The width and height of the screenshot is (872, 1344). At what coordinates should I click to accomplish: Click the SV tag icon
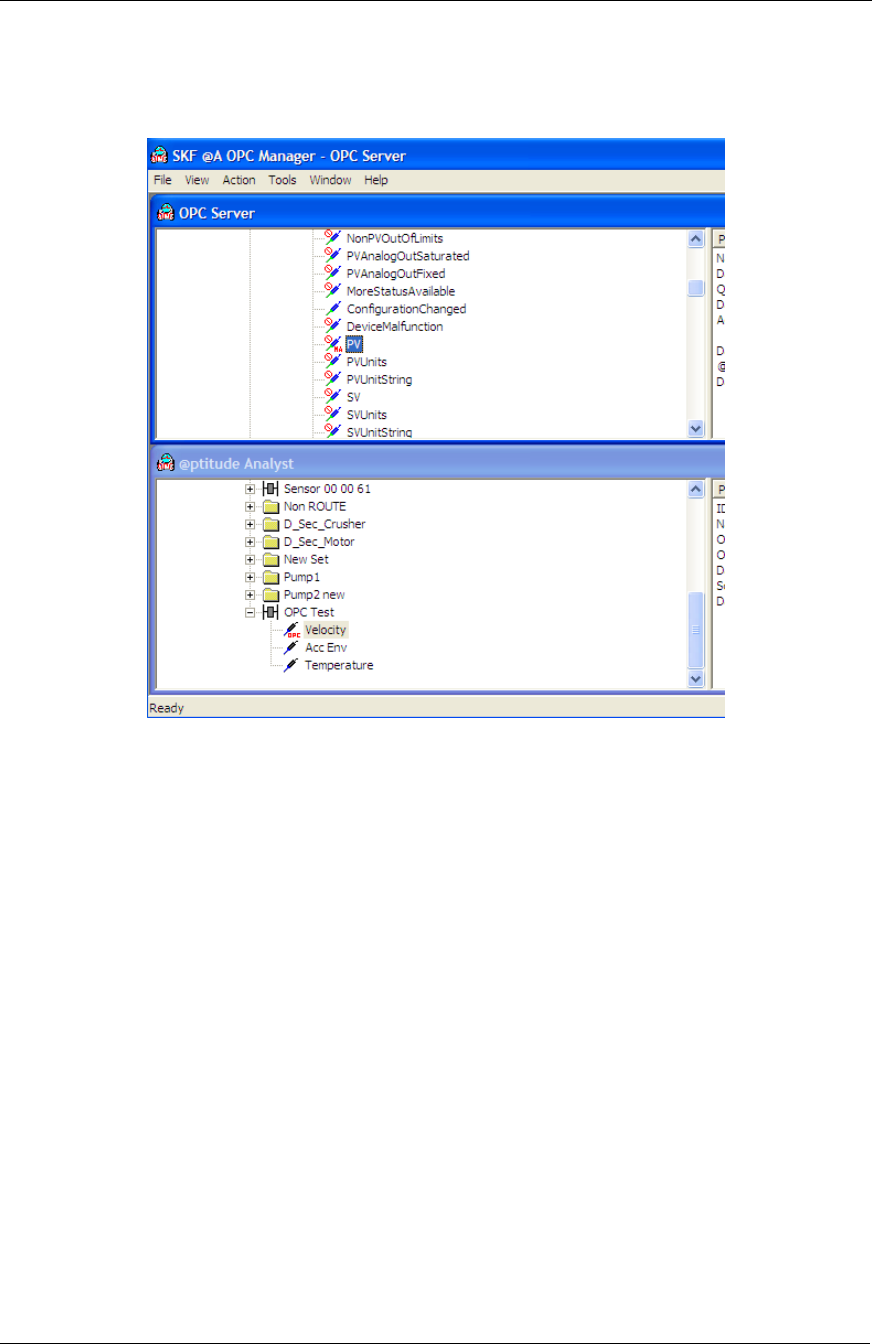tap(333, 397)
